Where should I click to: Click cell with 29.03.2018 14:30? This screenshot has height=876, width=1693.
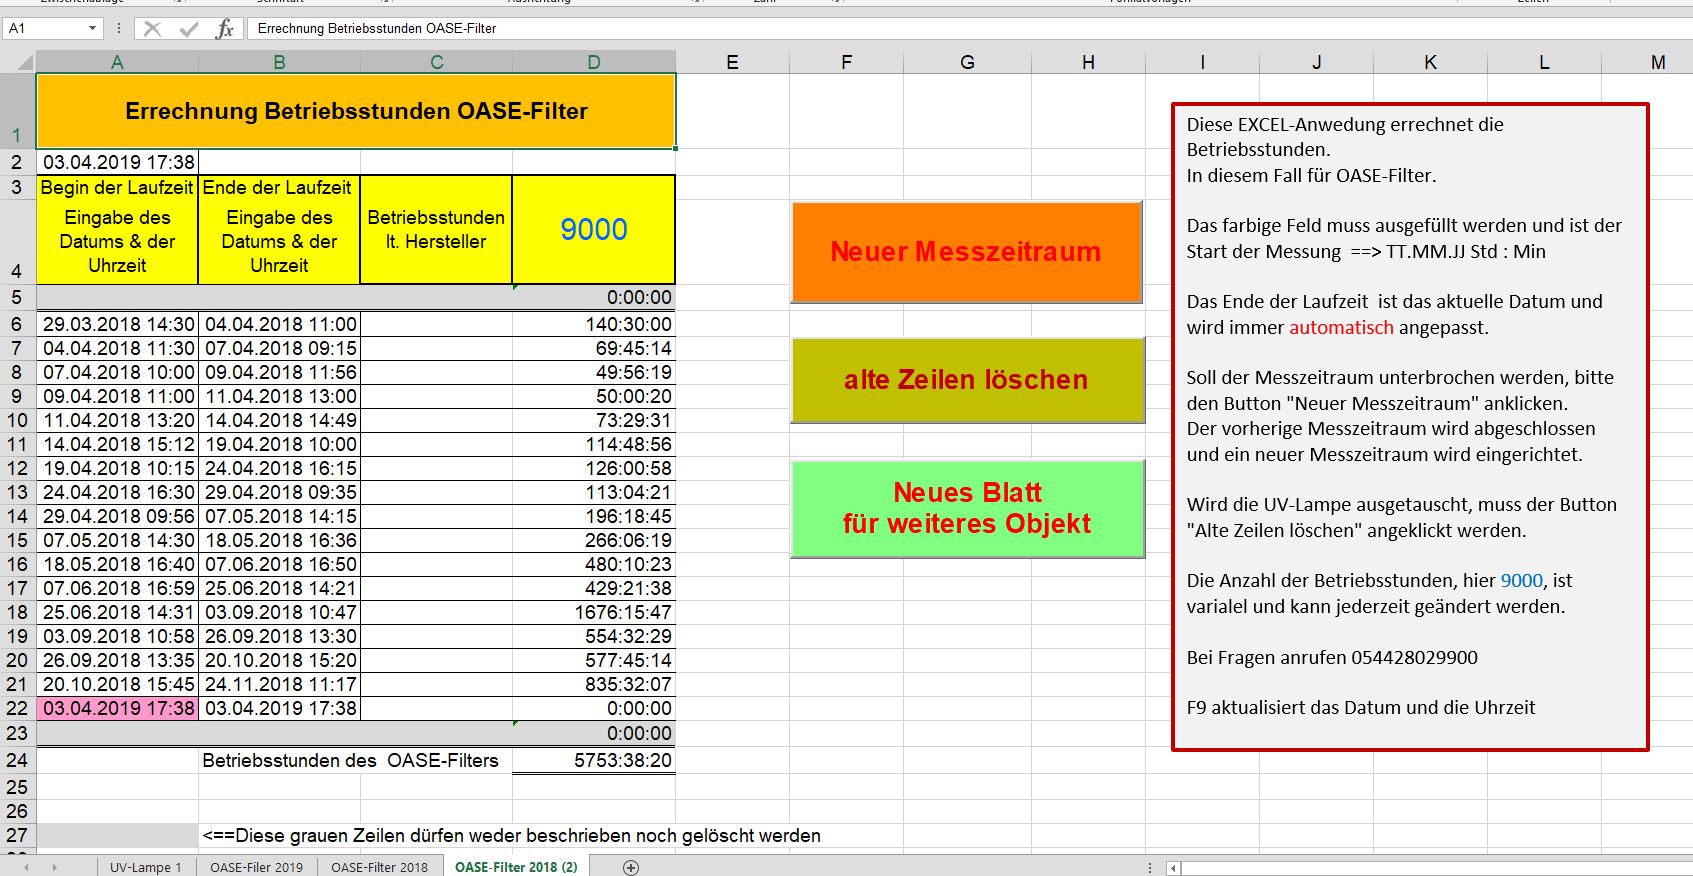tap(118, 324)
